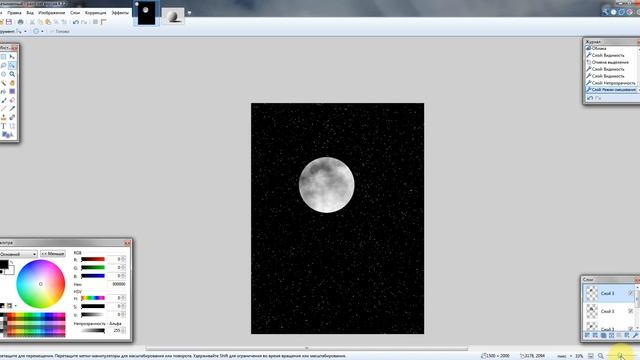Select the Clone Stamp tool

tap(3, 117)
